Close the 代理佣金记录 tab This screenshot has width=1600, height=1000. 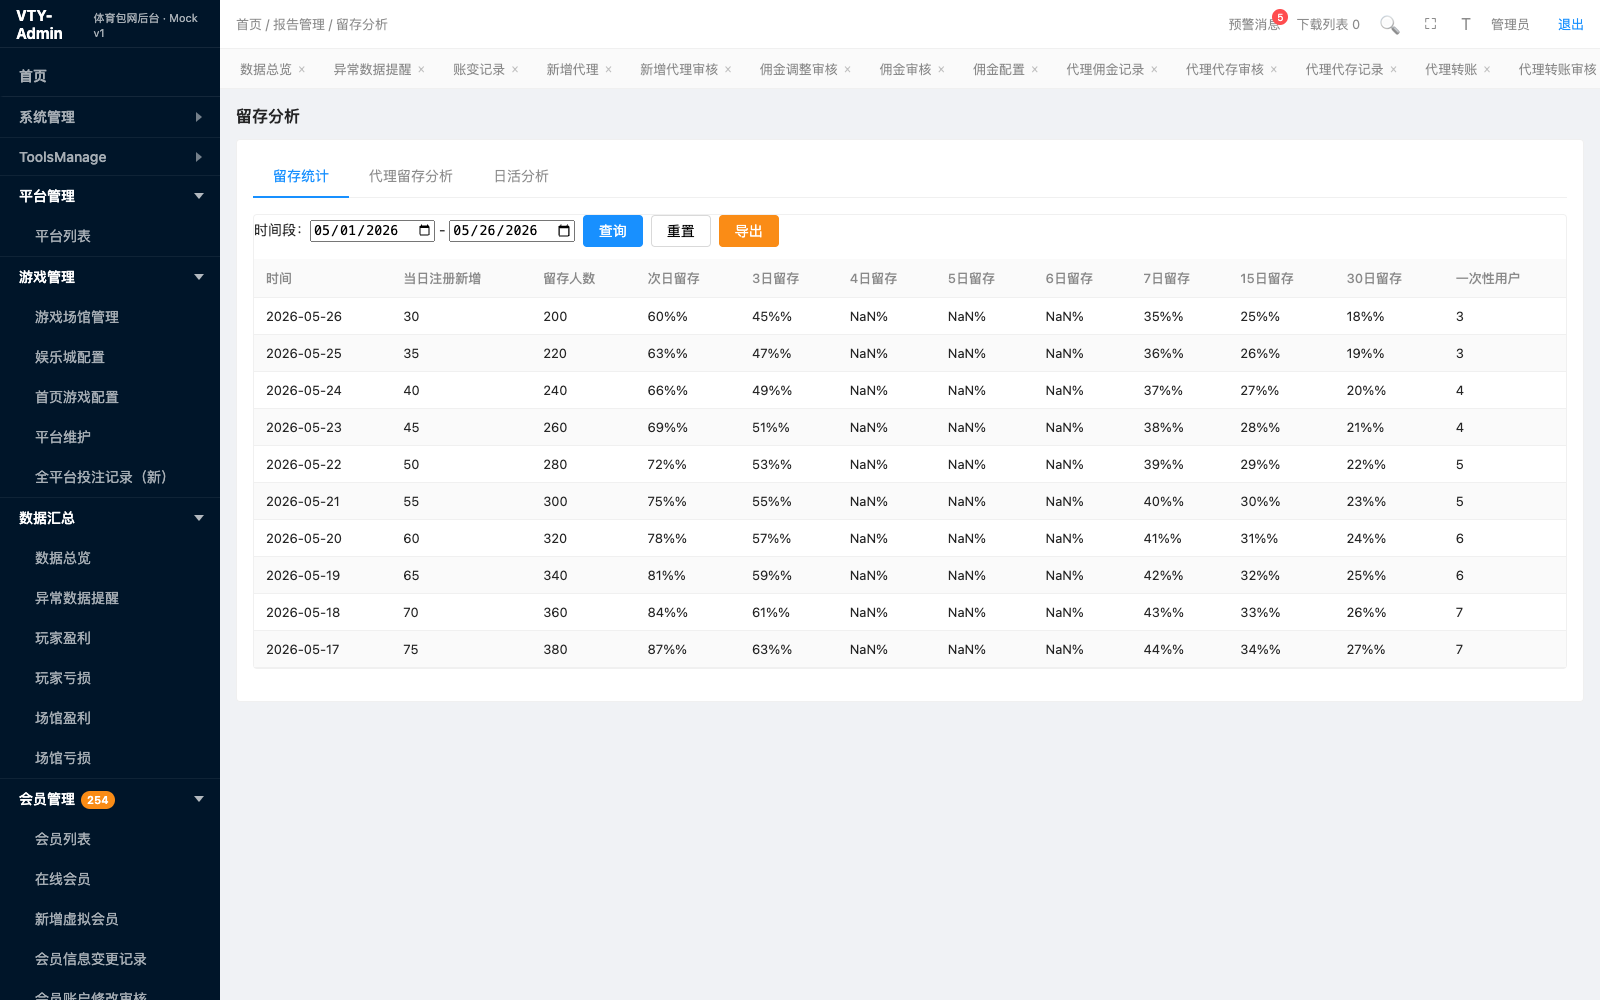pos(1154,70)
